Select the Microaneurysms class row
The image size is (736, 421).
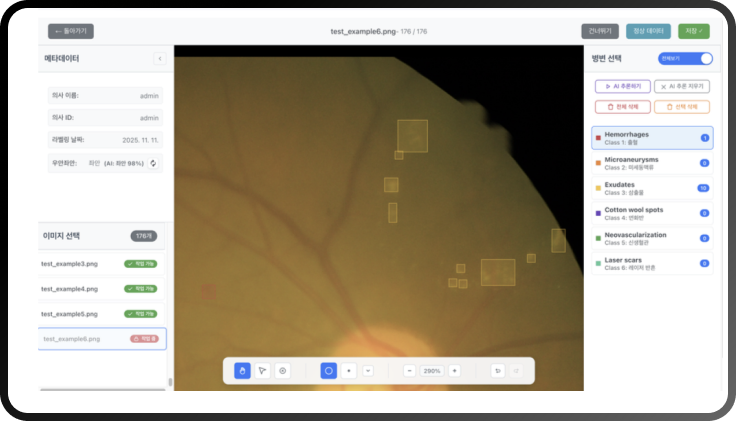tap(652, 163)
